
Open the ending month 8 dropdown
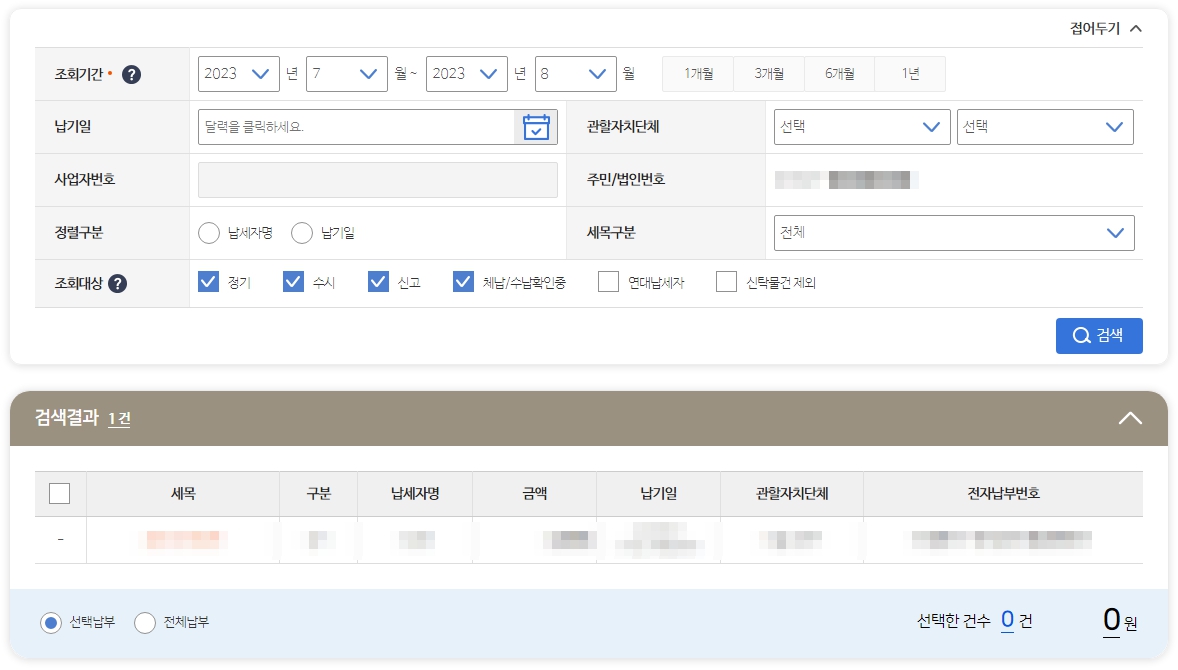click(x=576, y=73)
